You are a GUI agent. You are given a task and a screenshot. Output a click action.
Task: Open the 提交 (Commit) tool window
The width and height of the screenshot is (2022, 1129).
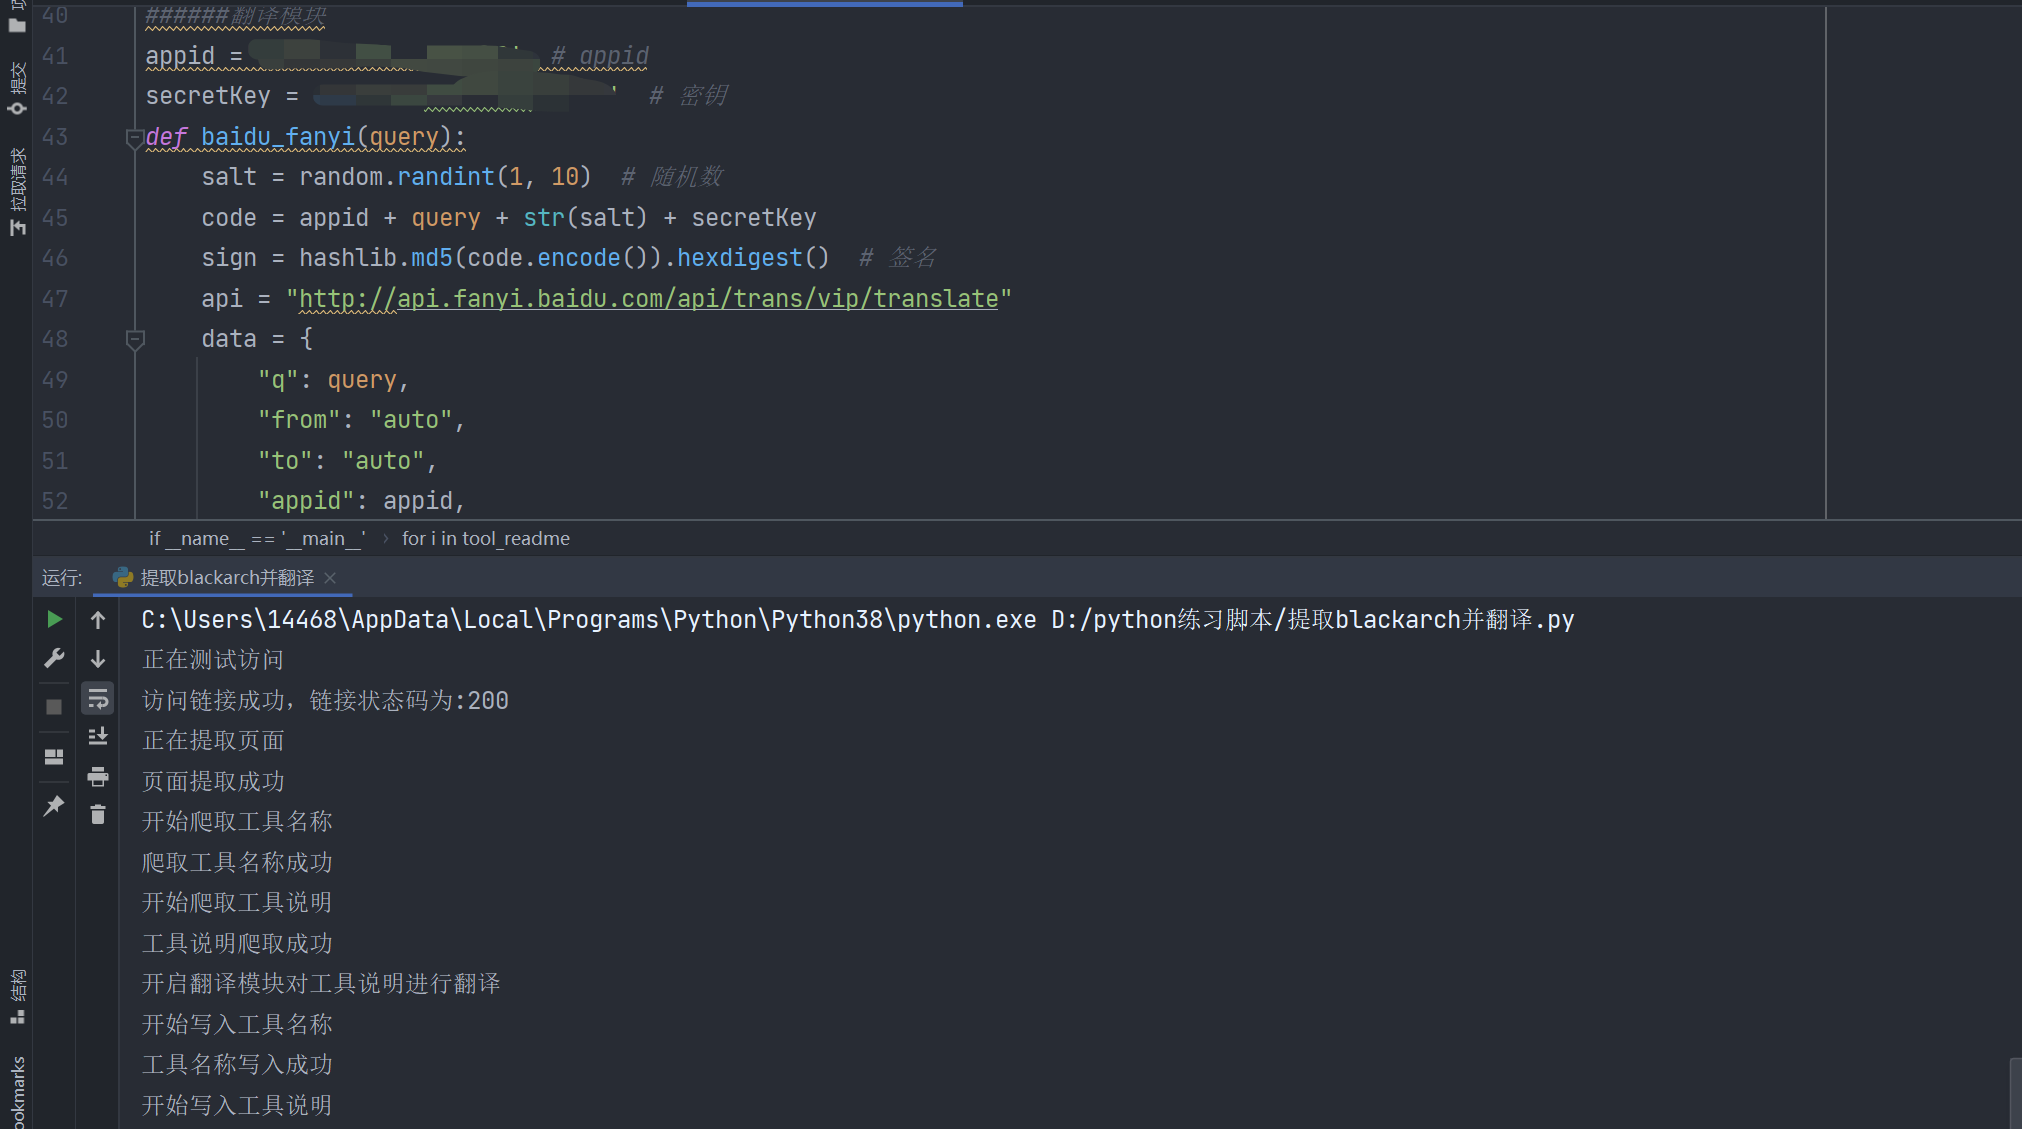[x=17, y=88]
